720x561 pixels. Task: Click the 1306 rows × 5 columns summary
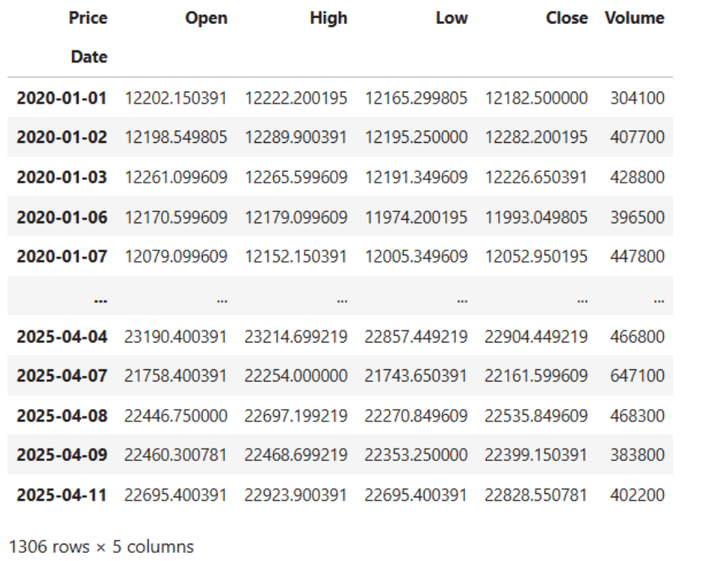click(101, 546)
